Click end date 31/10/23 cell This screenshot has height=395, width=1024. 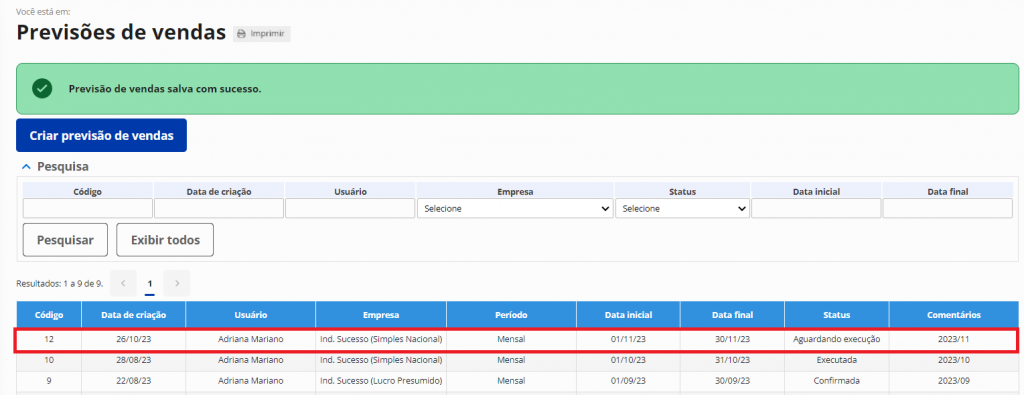732,360
